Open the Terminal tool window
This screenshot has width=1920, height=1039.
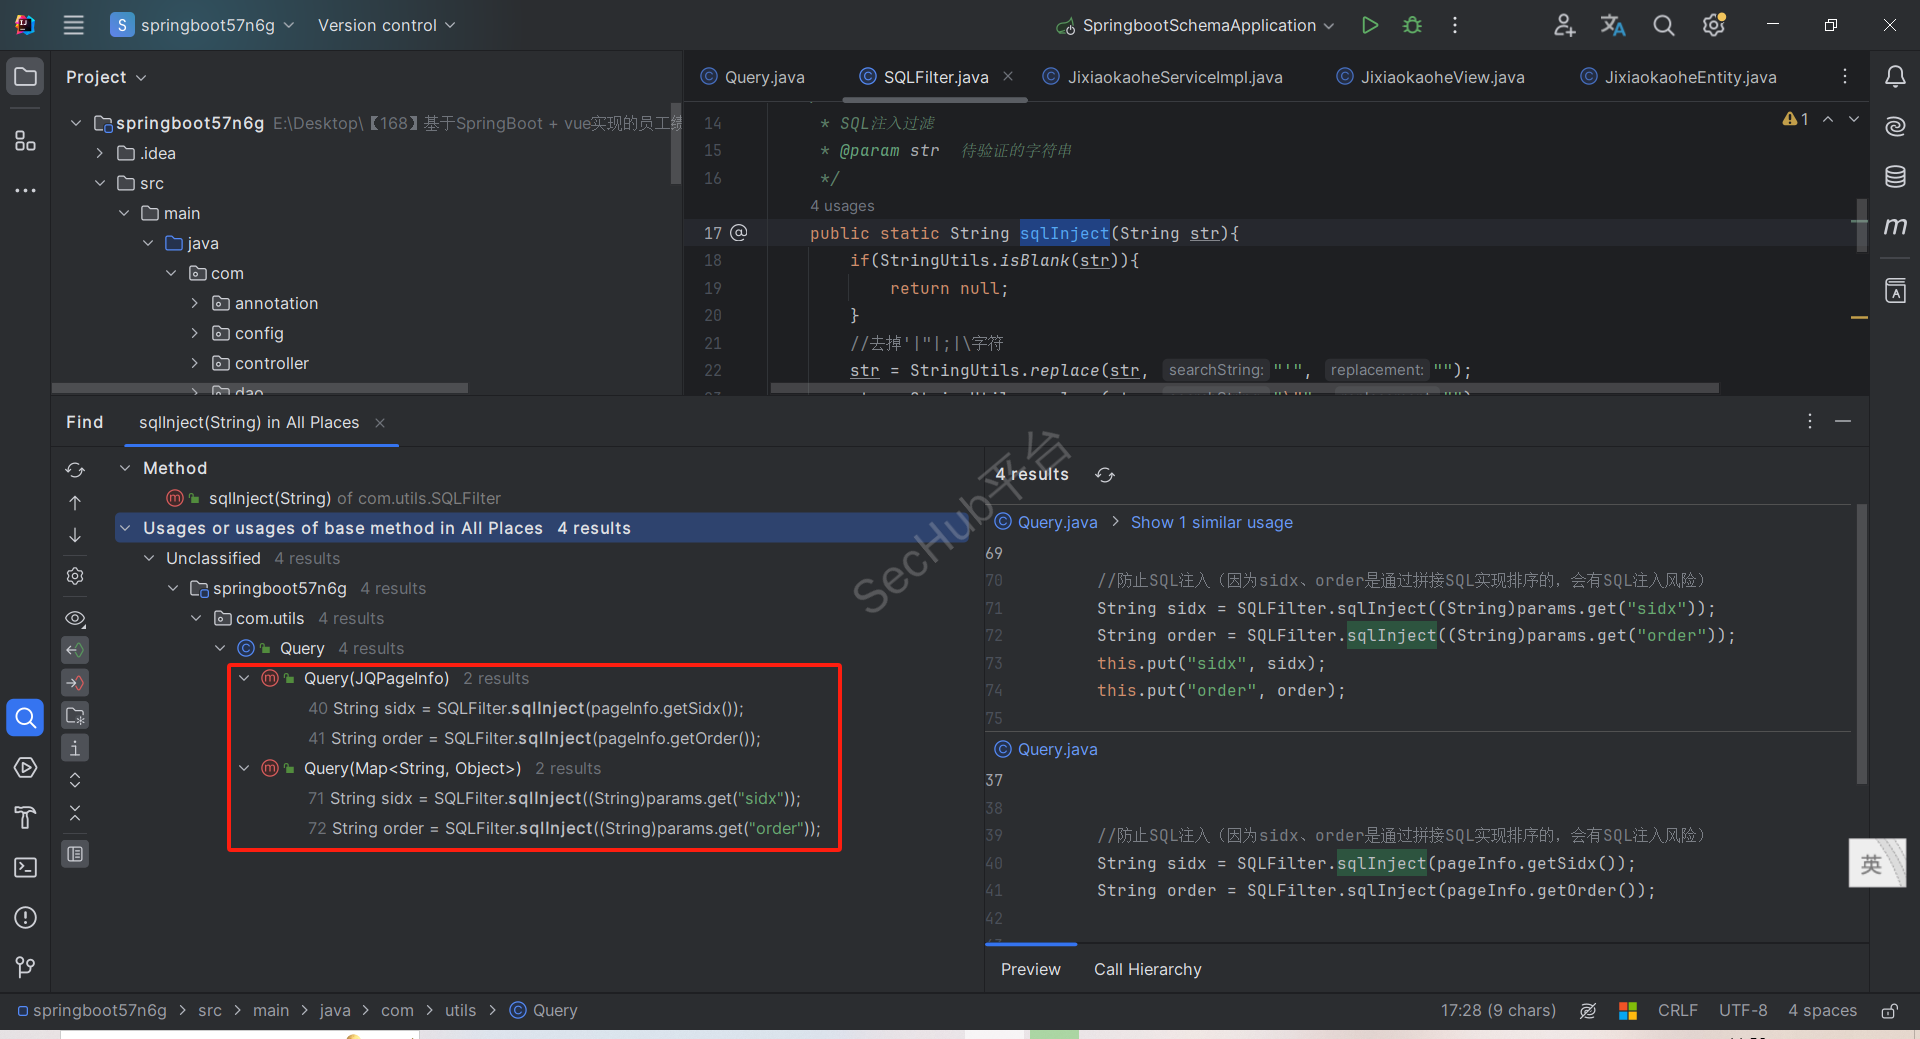tap(26, 867)
